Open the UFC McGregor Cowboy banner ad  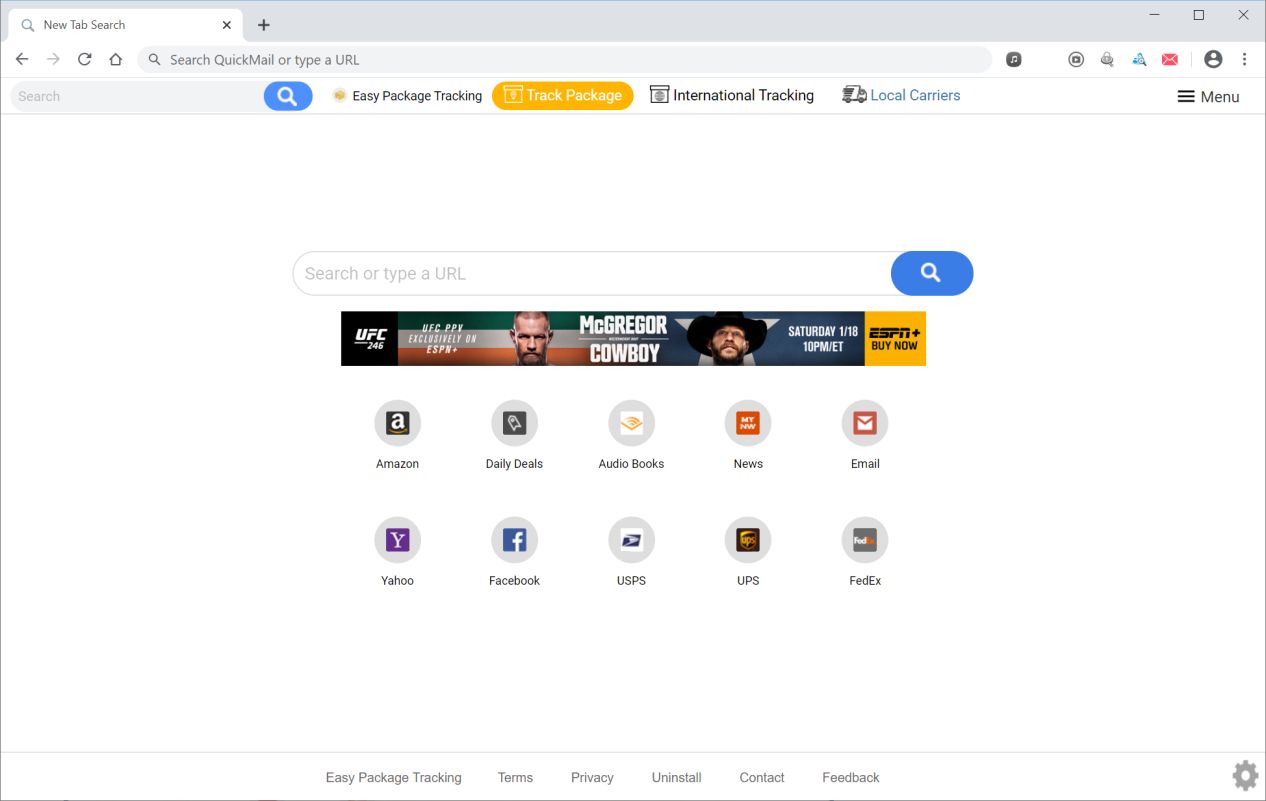[x=633, y=338]
